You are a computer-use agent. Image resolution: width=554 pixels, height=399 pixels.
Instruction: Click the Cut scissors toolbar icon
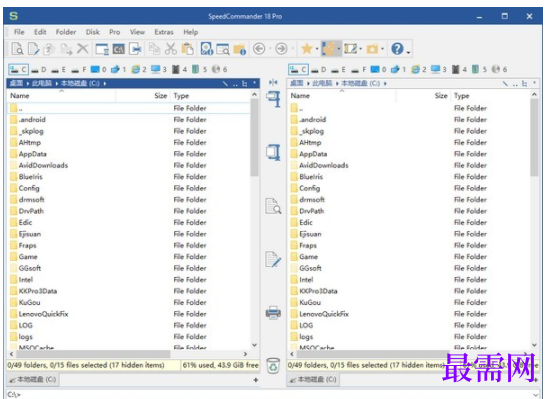(171, 49)
